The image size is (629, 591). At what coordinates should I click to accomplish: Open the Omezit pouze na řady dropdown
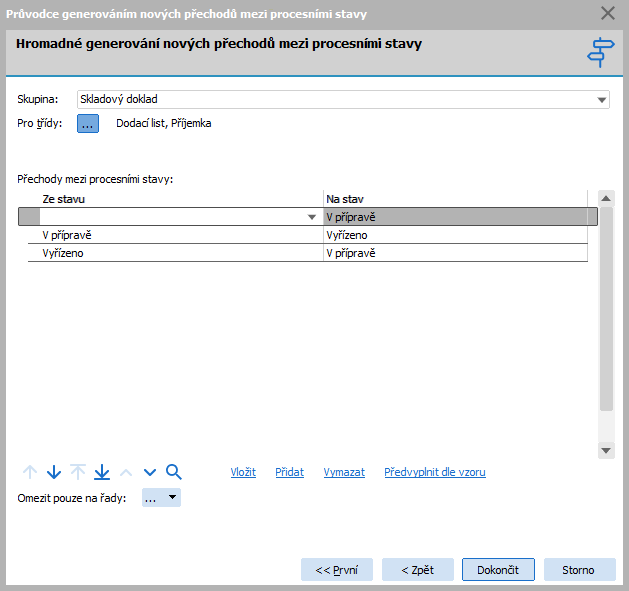point(172,497)
